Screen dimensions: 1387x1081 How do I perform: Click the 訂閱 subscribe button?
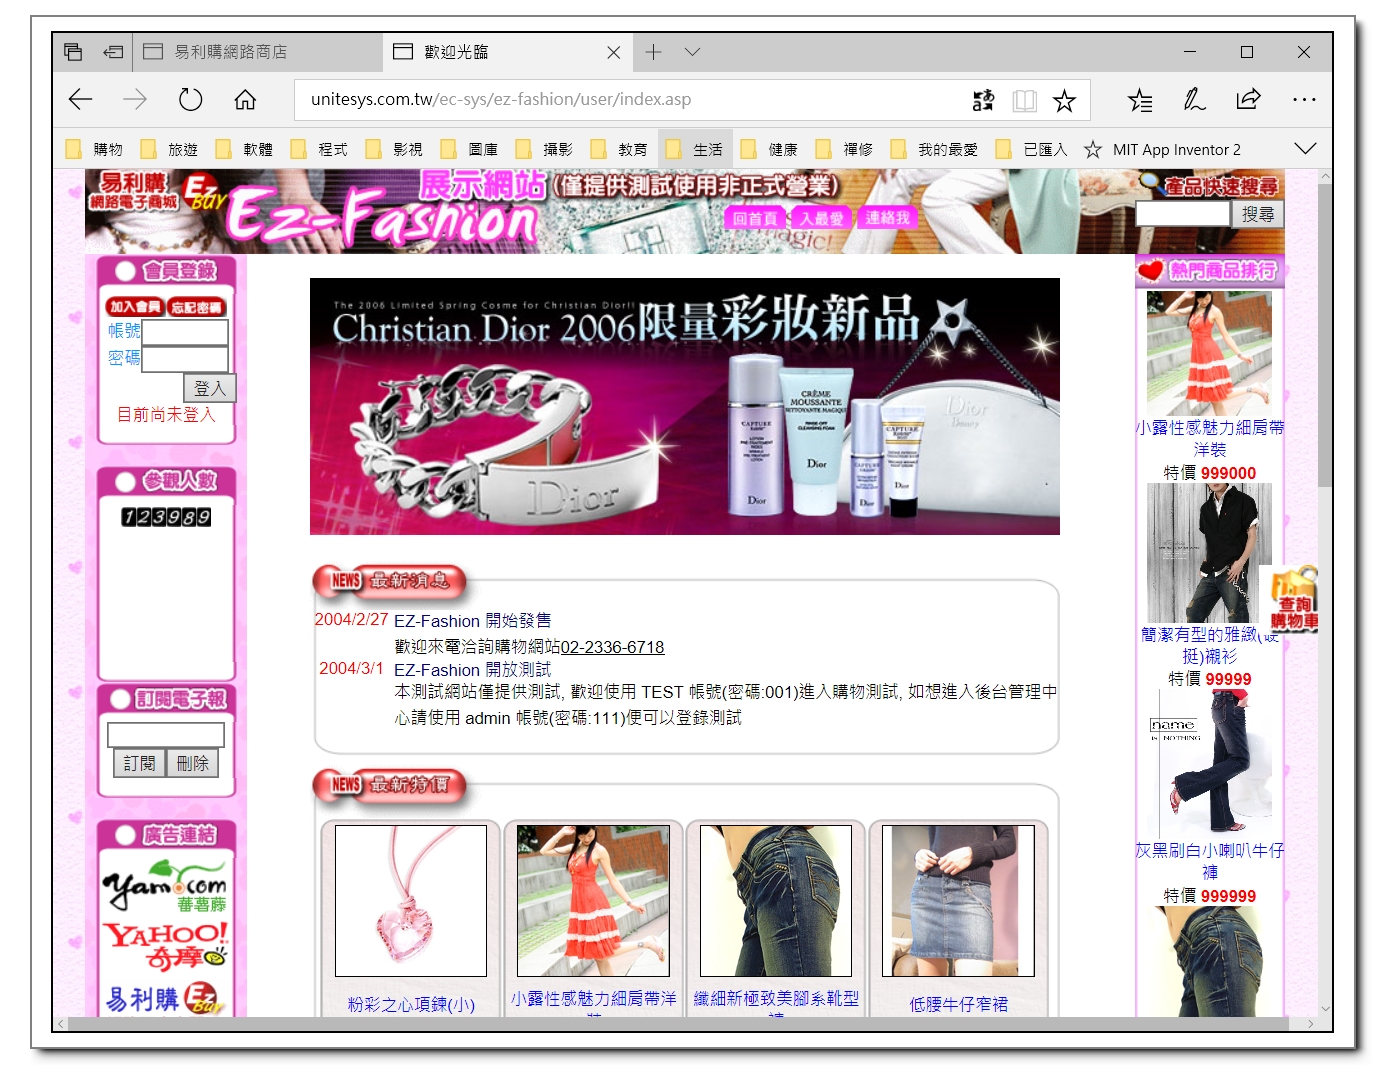coord(139,763)
